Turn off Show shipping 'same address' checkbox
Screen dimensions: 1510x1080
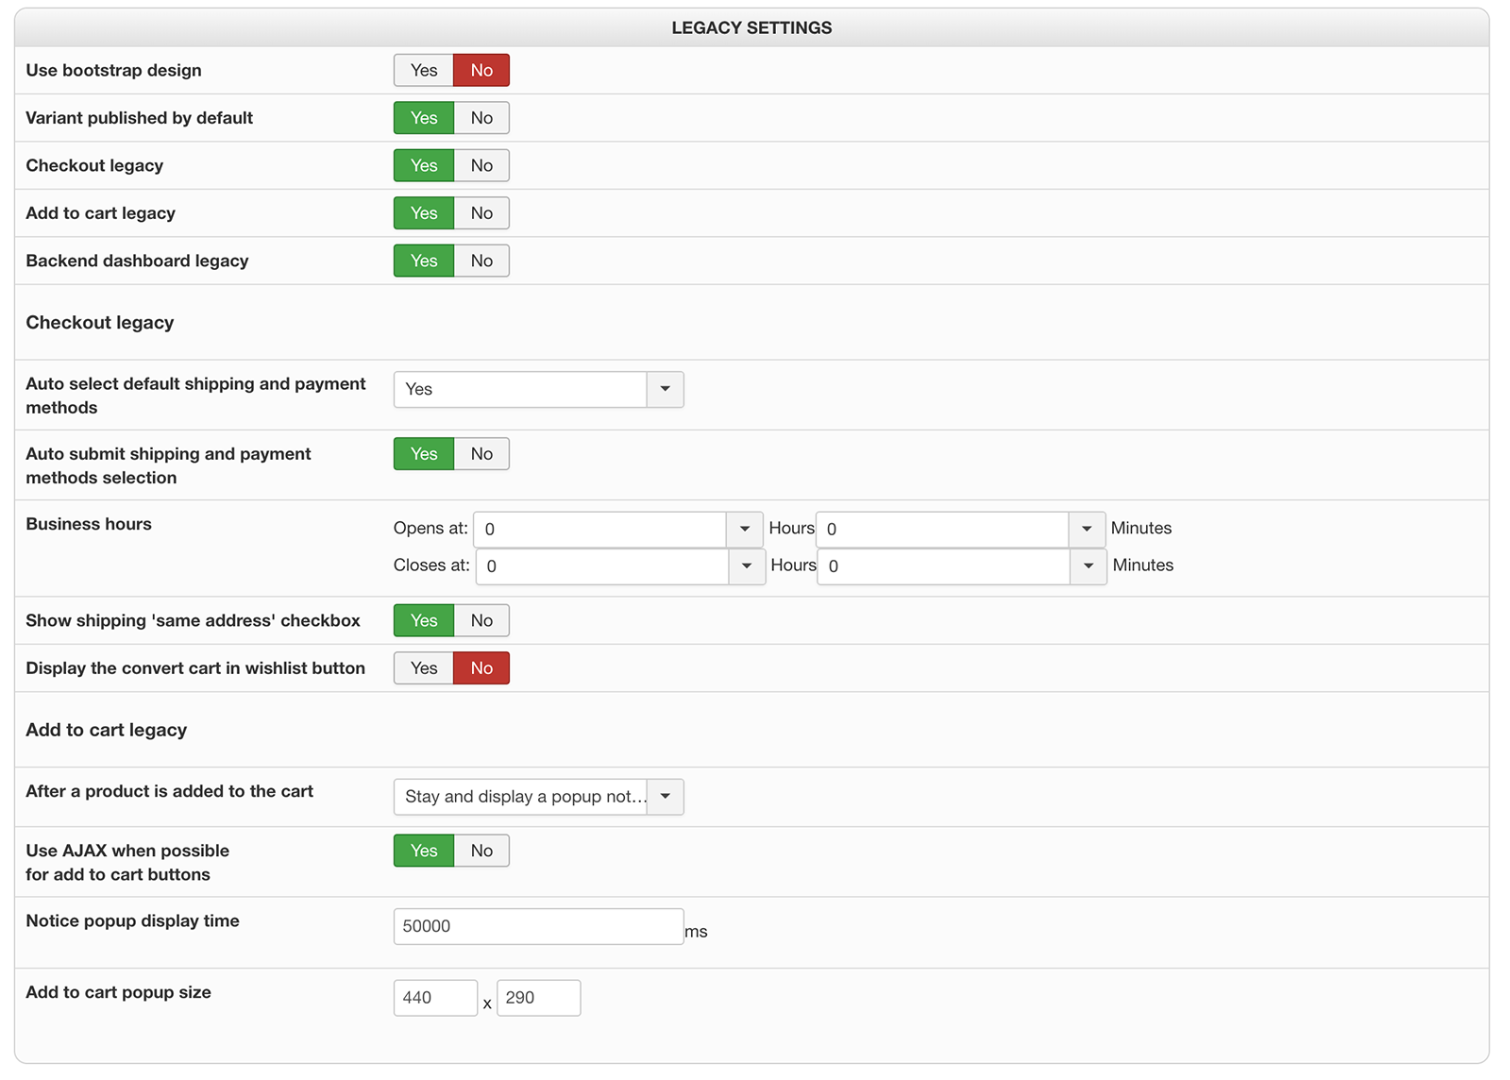[481, 621]
